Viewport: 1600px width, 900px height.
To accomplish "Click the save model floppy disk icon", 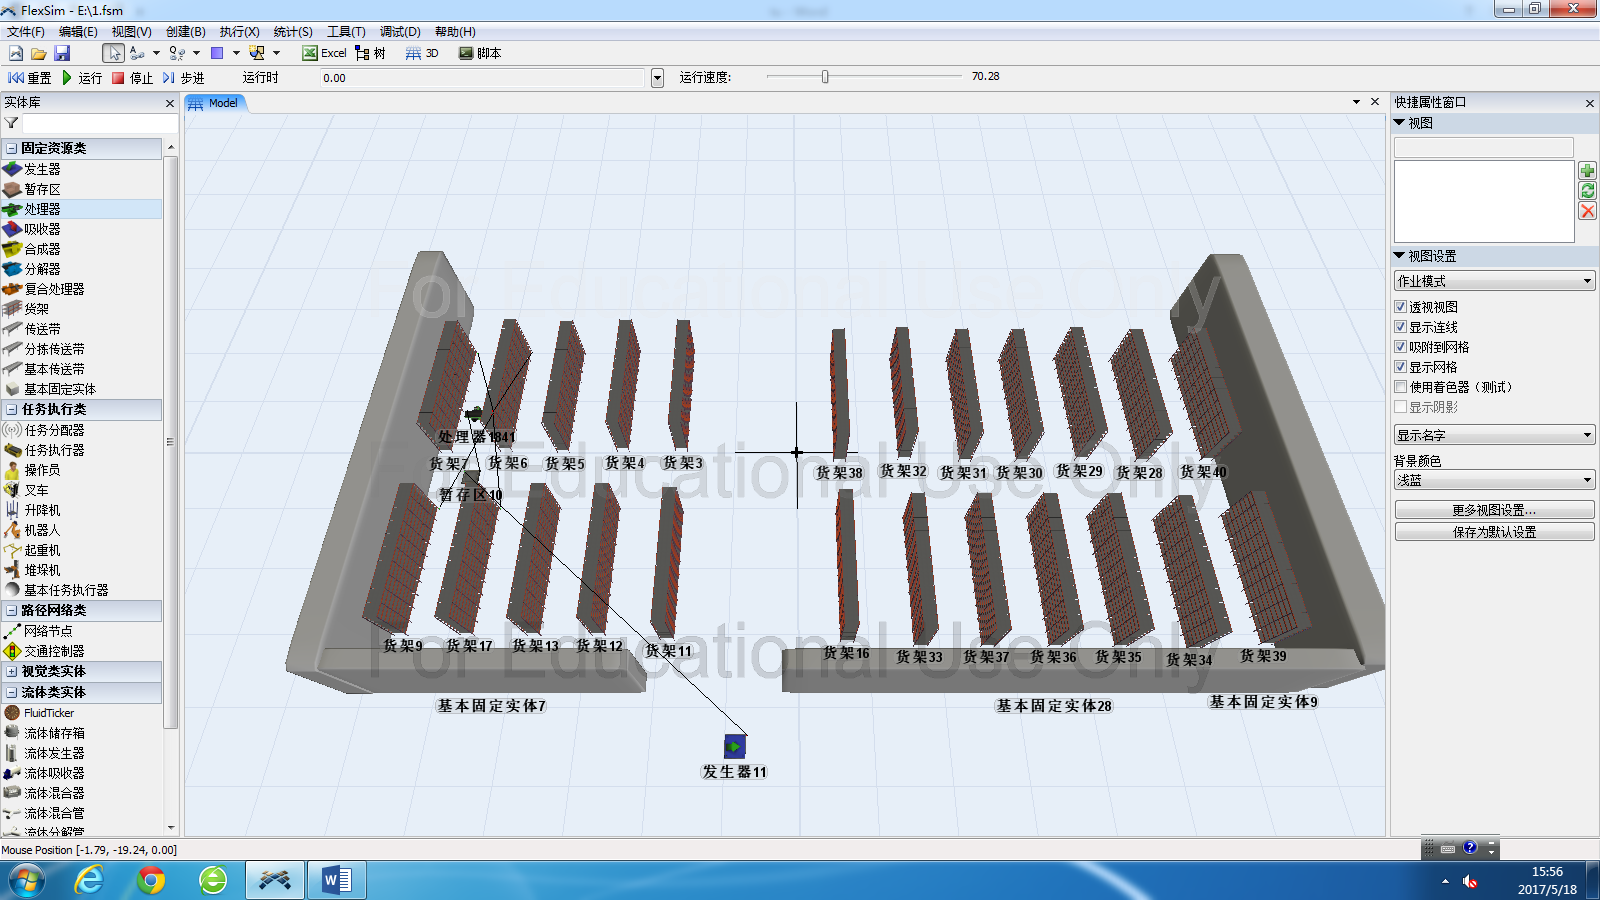I will (62, 53).
